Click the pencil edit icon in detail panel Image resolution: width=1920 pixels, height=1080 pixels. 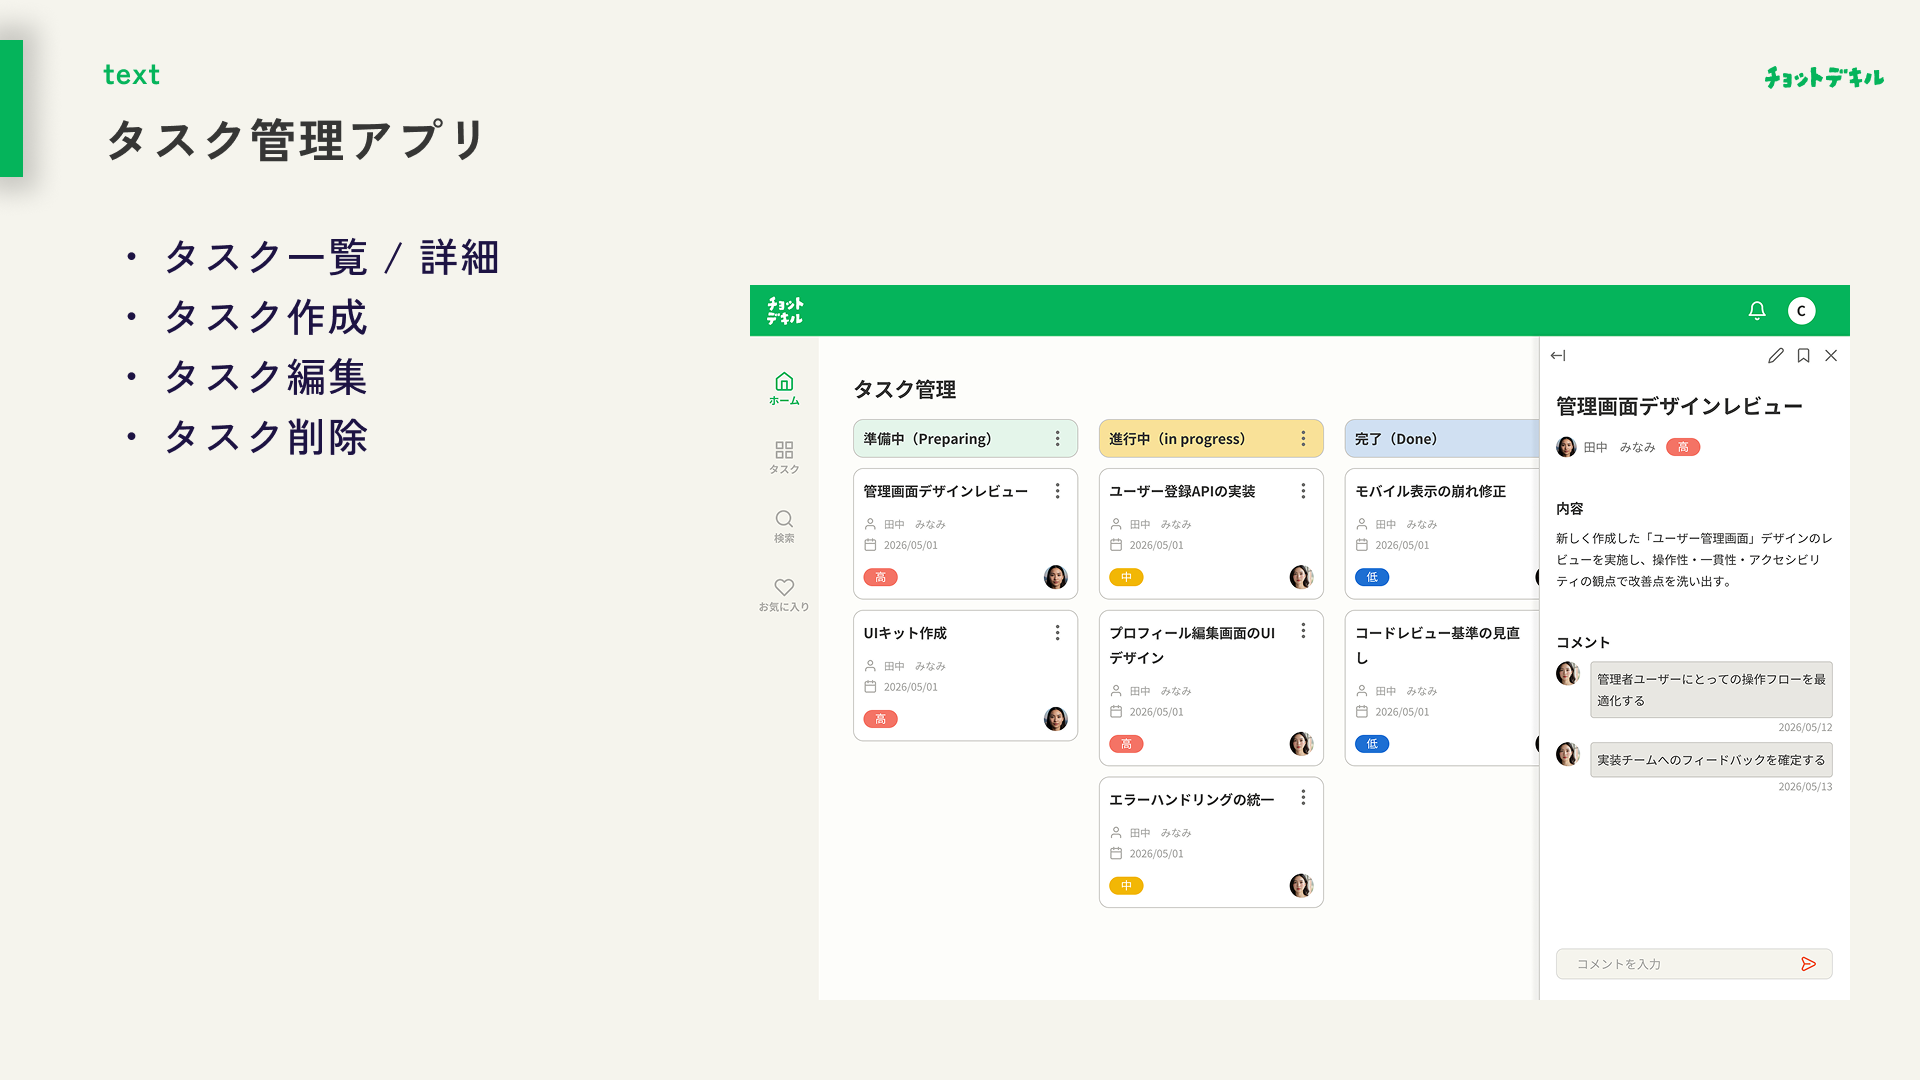[x=1775, y=355]
